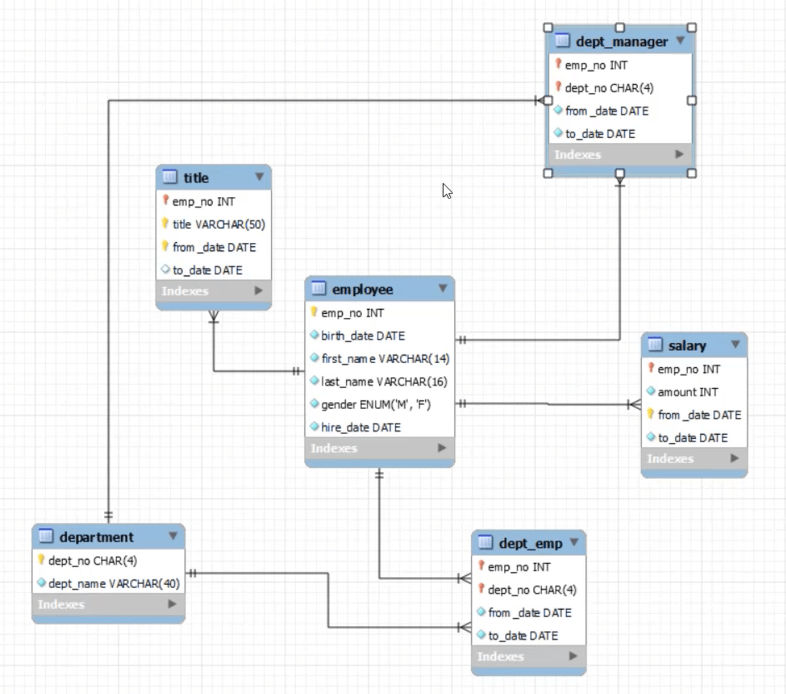
Task: Click dept_manager top-left resize handle
Action: [548, 28]
